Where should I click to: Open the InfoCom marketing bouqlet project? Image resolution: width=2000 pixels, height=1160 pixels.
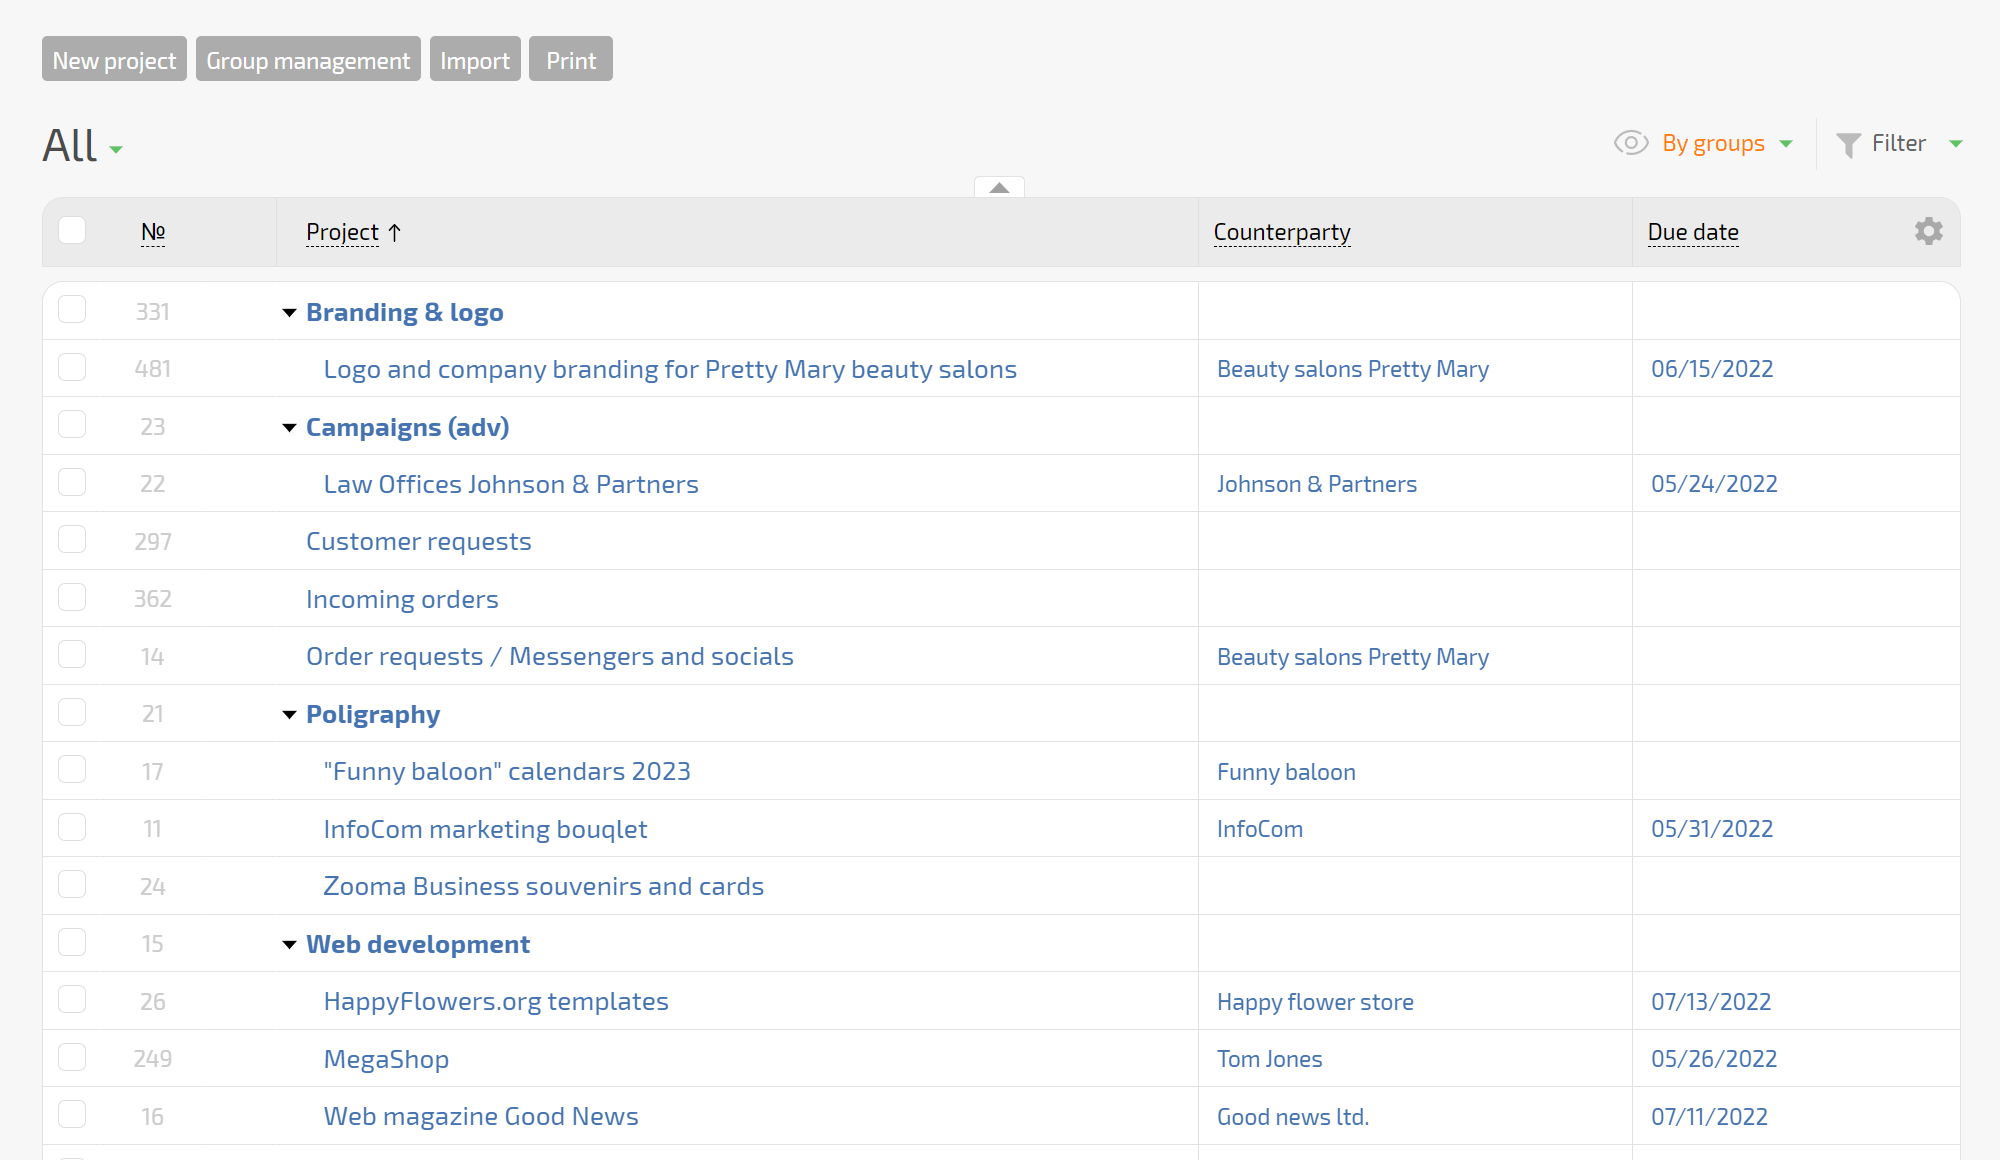(485, 829)
